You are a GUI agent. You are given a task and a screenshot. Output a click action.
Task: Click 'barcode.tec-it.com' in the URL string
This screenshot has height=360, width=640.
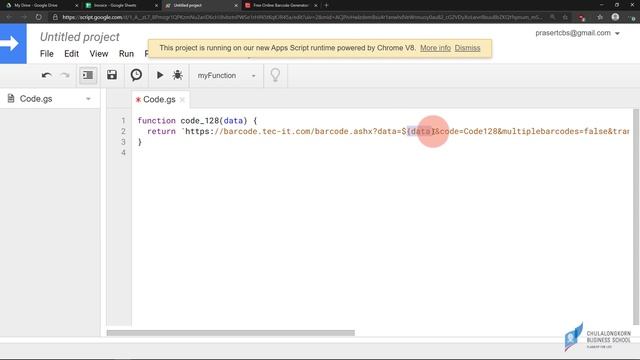[x=267, y=131]
